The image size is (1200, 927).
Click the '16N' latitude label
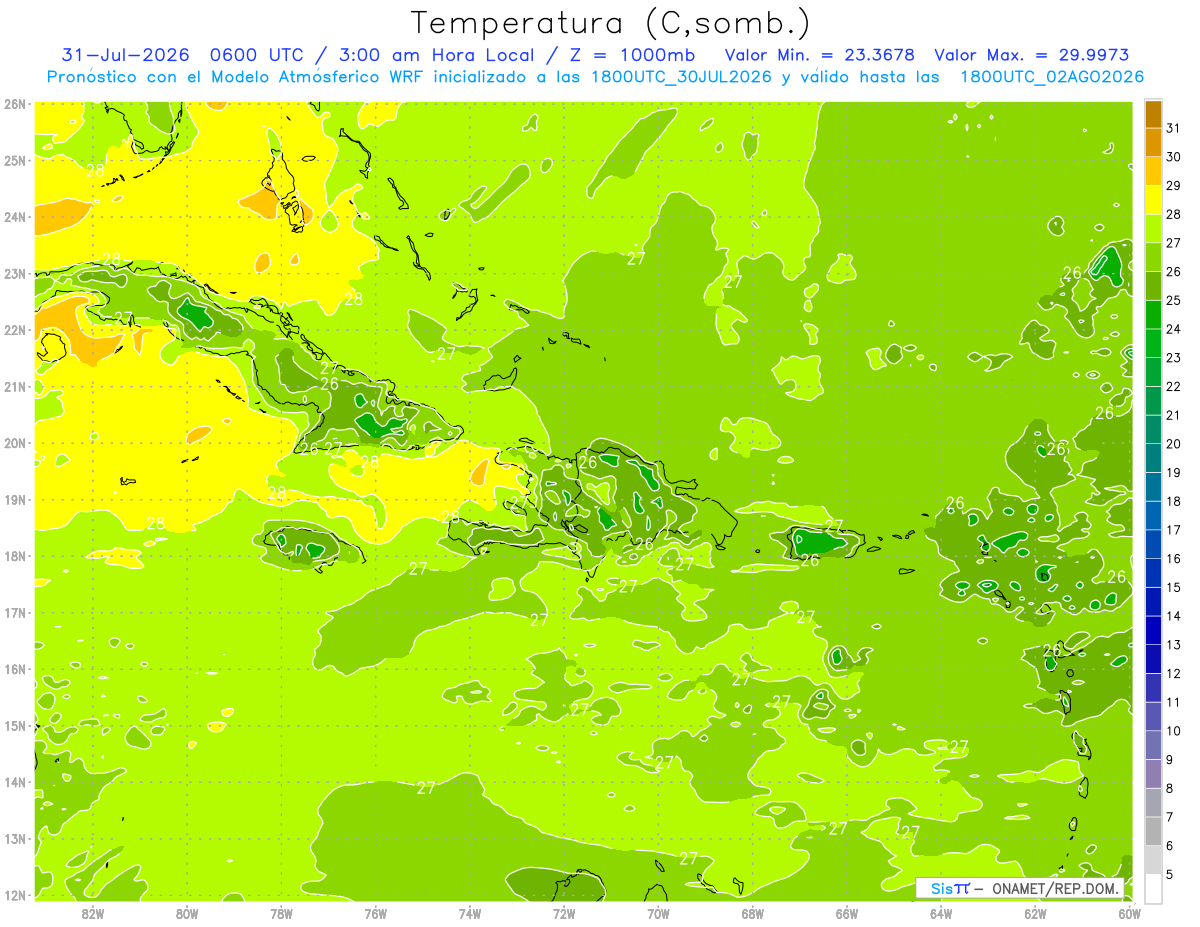click(x=15, y=669)
